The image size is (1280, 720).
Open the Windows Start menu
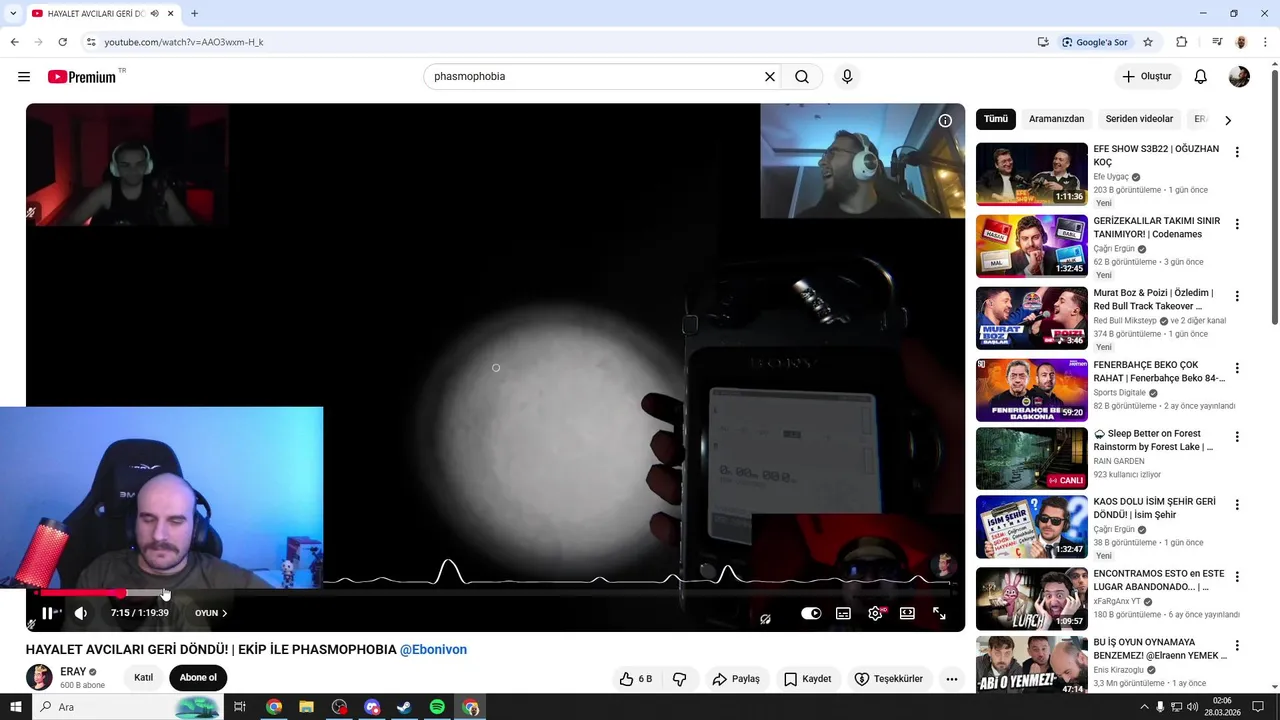pos(16,707)
